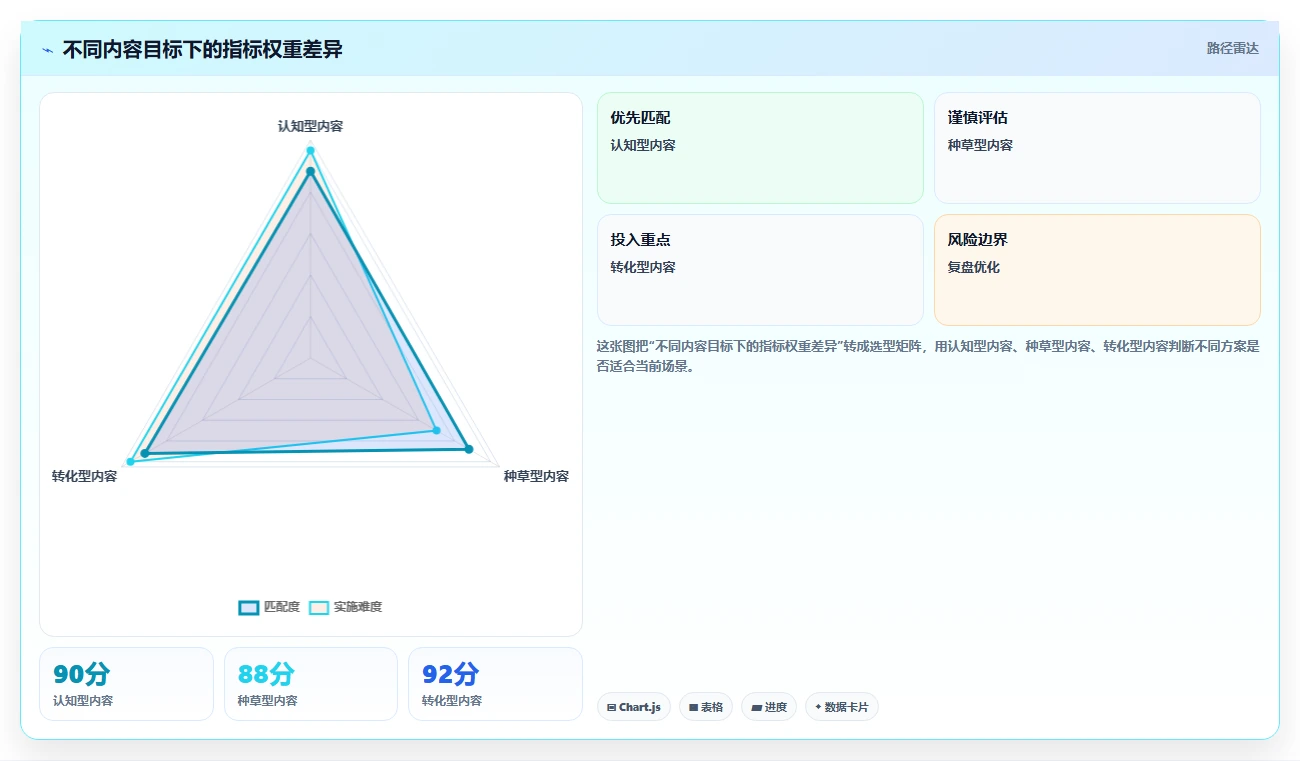The height and width of the screenshot is (761, 1300).
Task: Click the 实施难度 point at the 认知型内容 vertex
Action: pyautogui.click(x=310, y=150)
